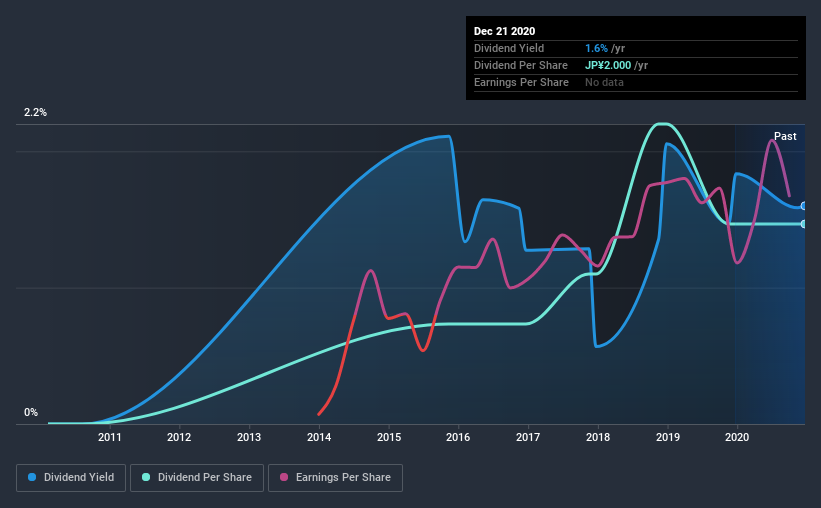Click the 'Past' label on the chart
The image size is (821, 508).
click(x=785, y=137)
